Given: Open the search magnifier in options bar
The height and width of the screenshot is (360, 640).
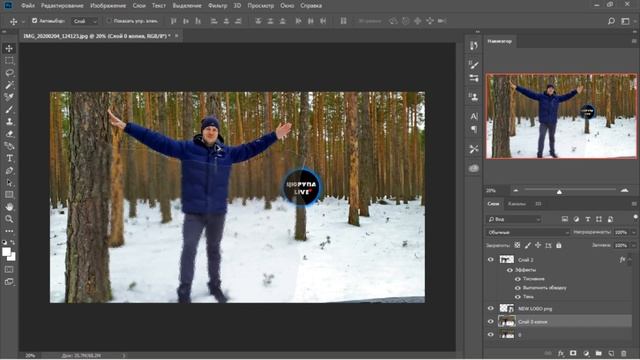Looking at the screenshot, I should click(x=611, y=21).
